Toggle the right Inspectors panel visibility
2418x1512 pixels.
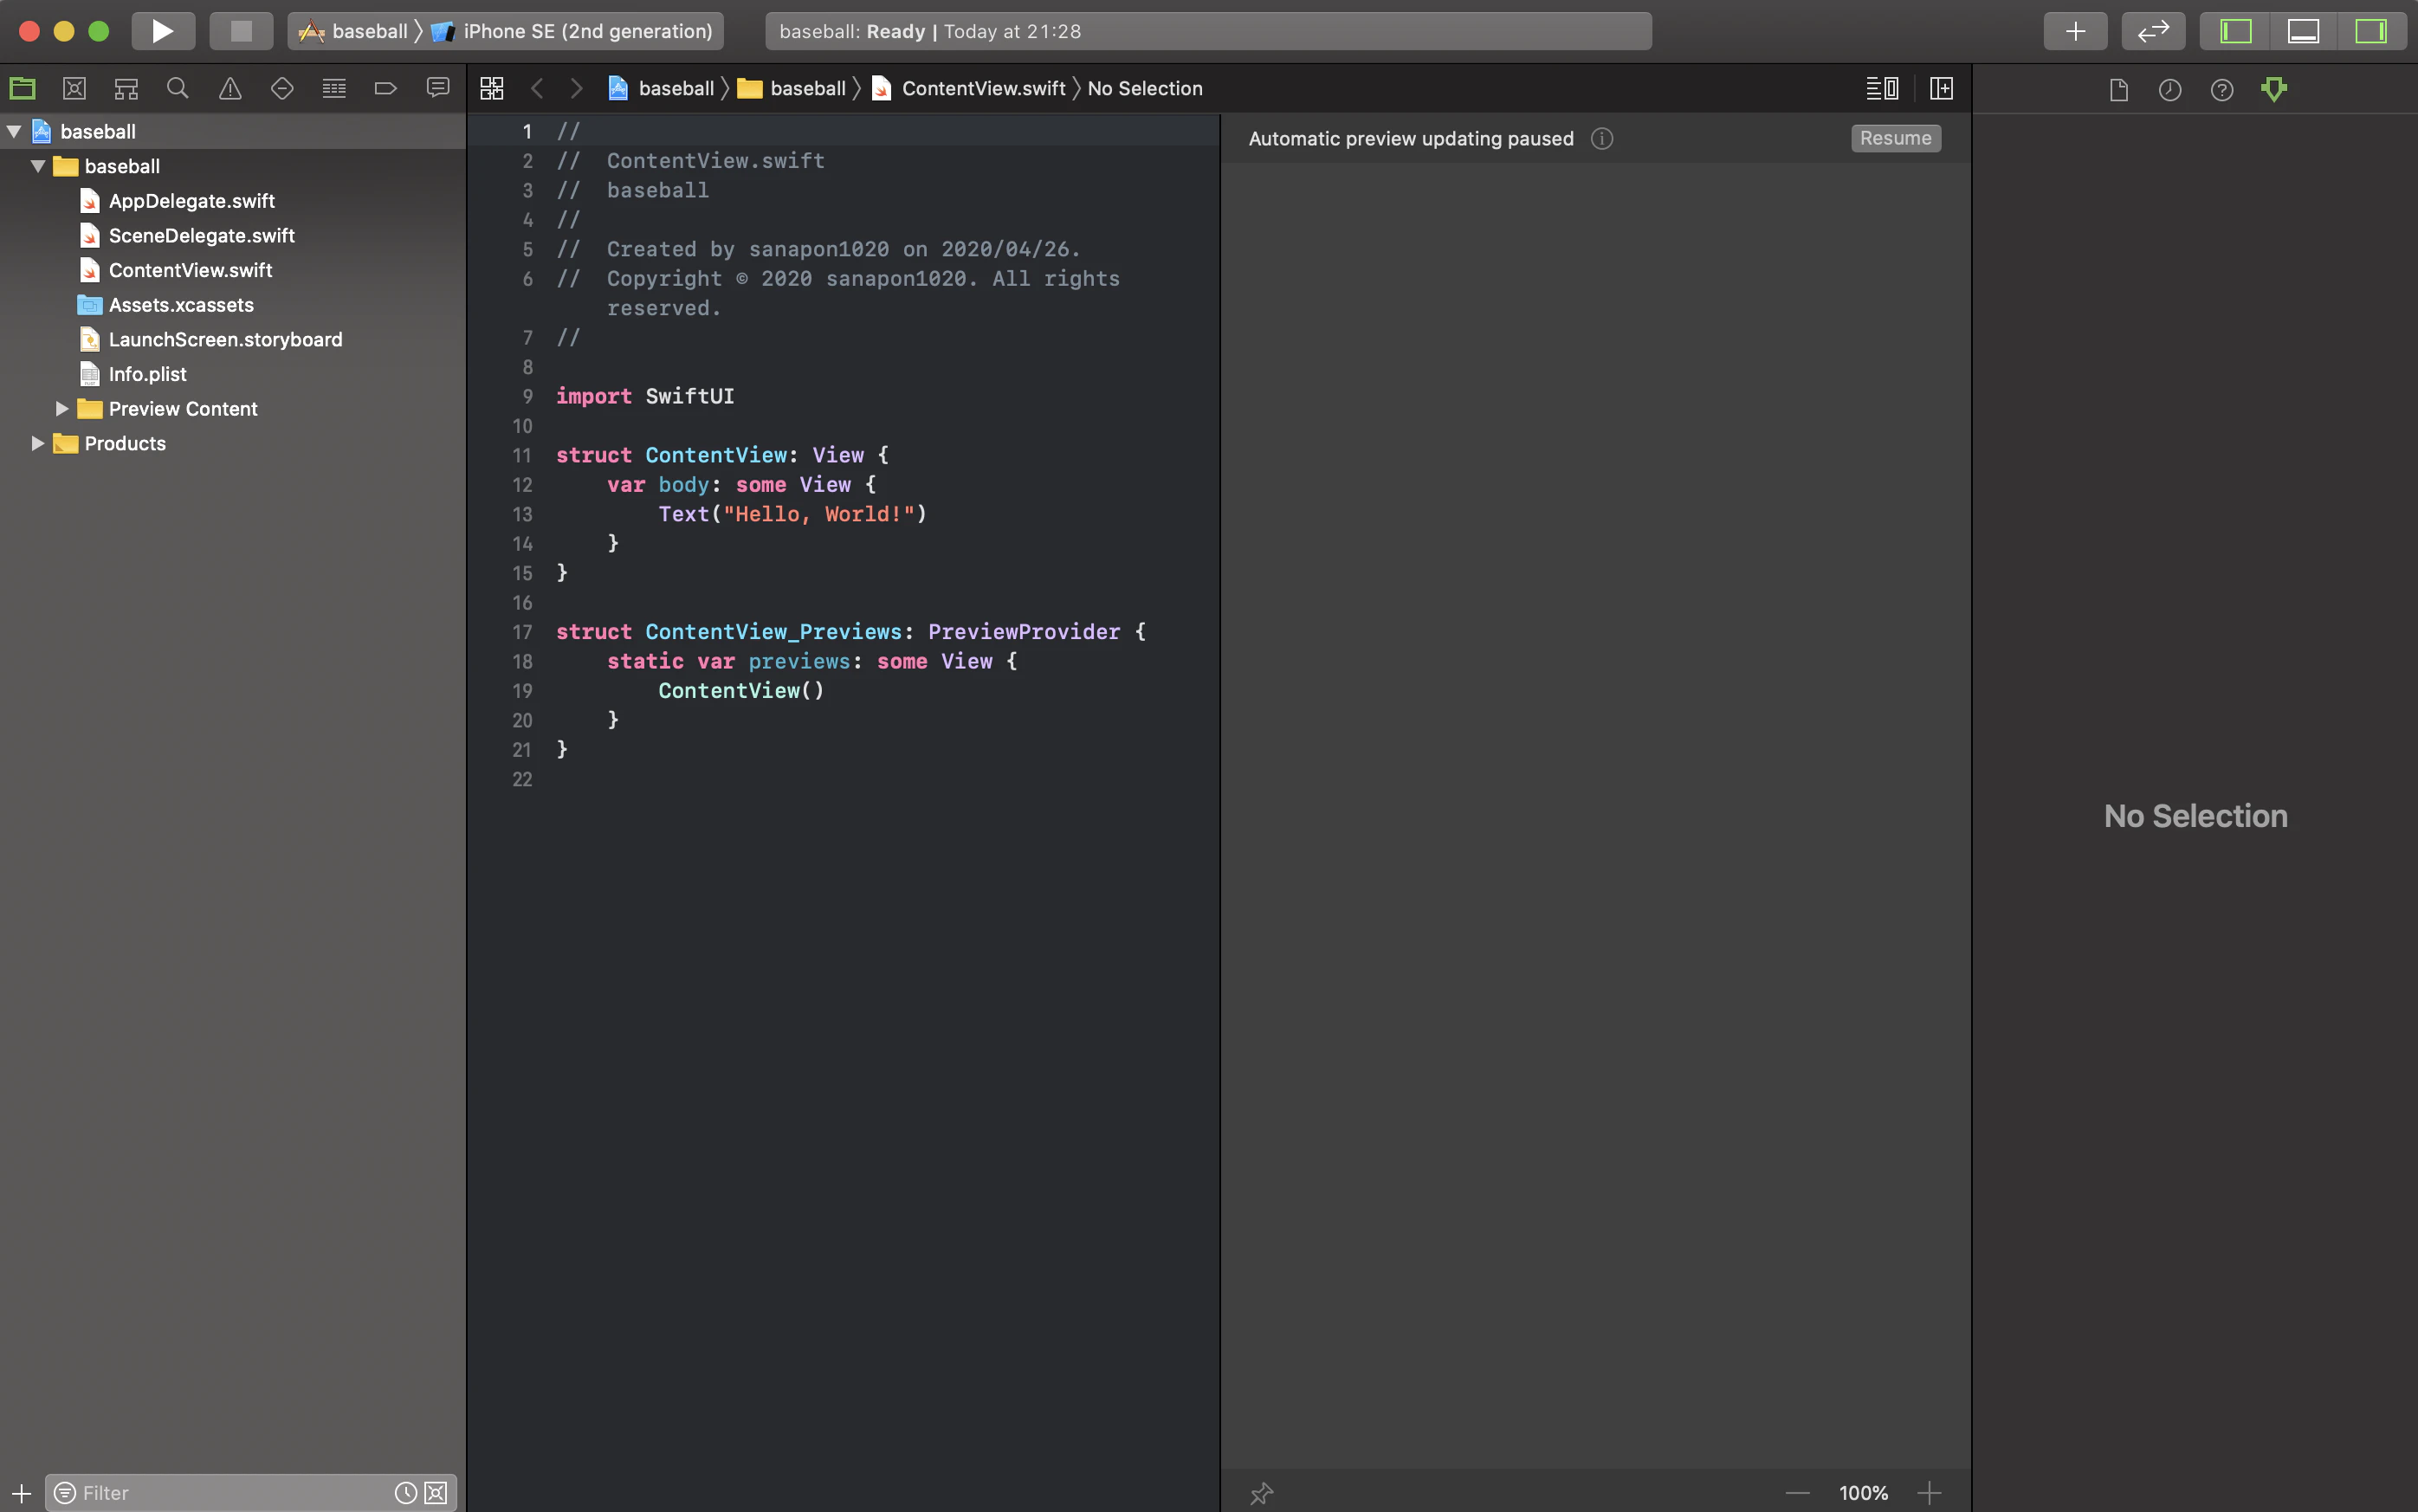(x=2370, y=31)
